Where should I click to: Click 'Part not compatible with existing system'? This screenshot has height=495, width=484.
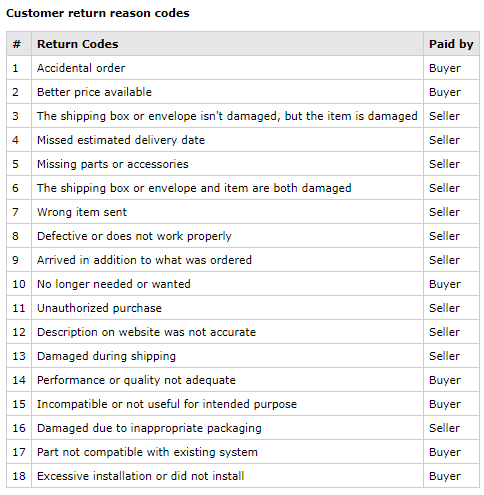tap(147, 452)
